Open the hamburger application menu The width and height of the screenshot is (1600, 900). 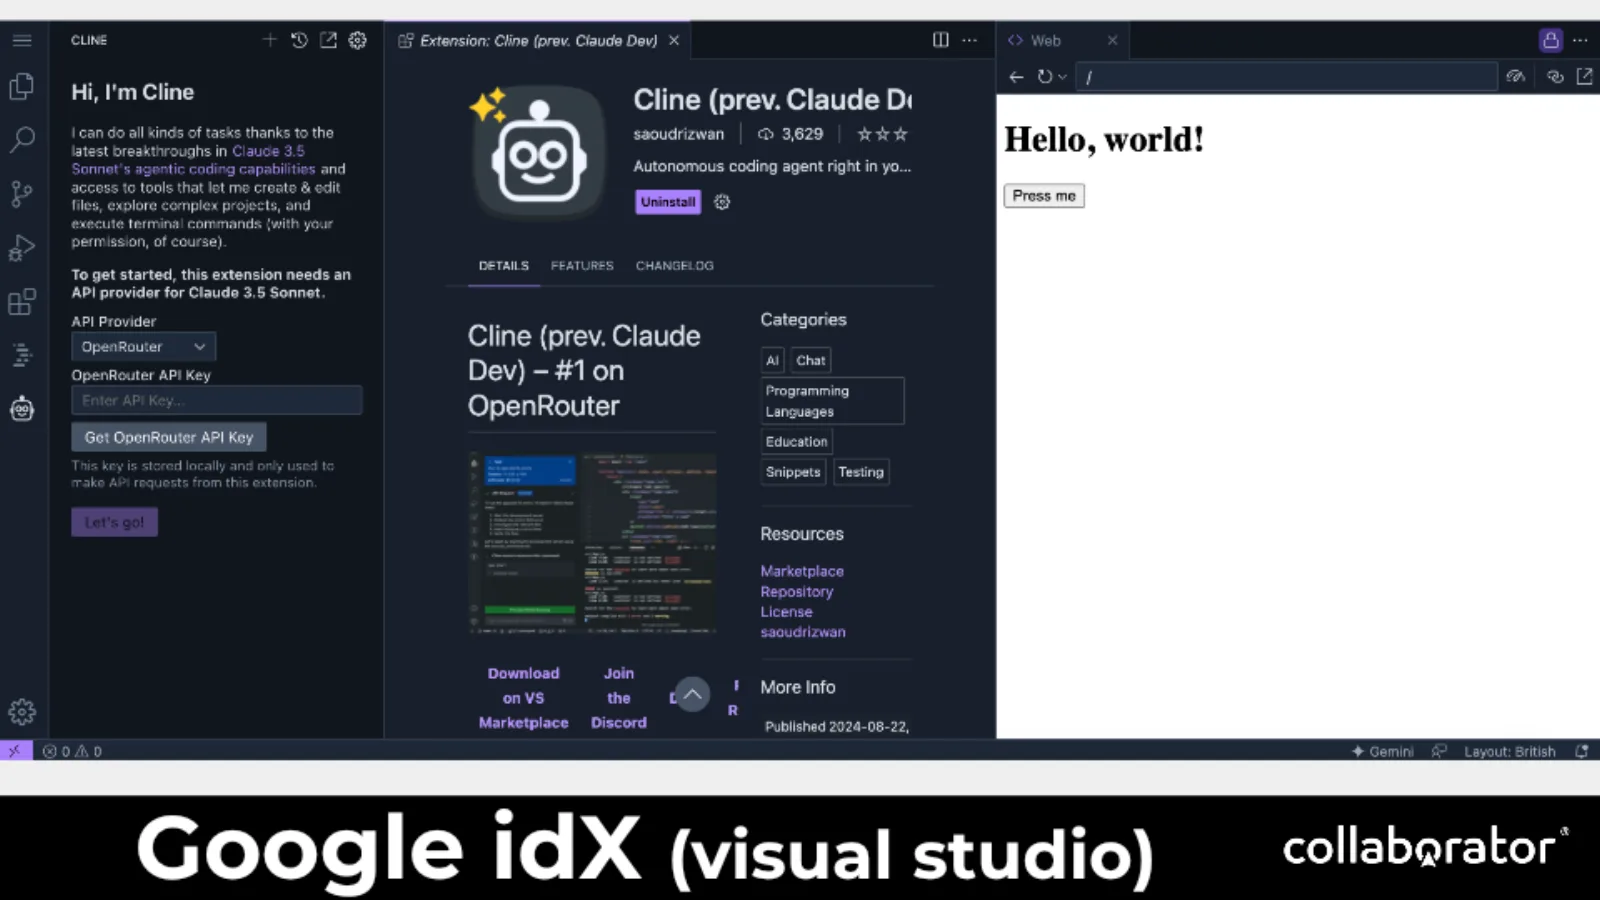[22, 40]
